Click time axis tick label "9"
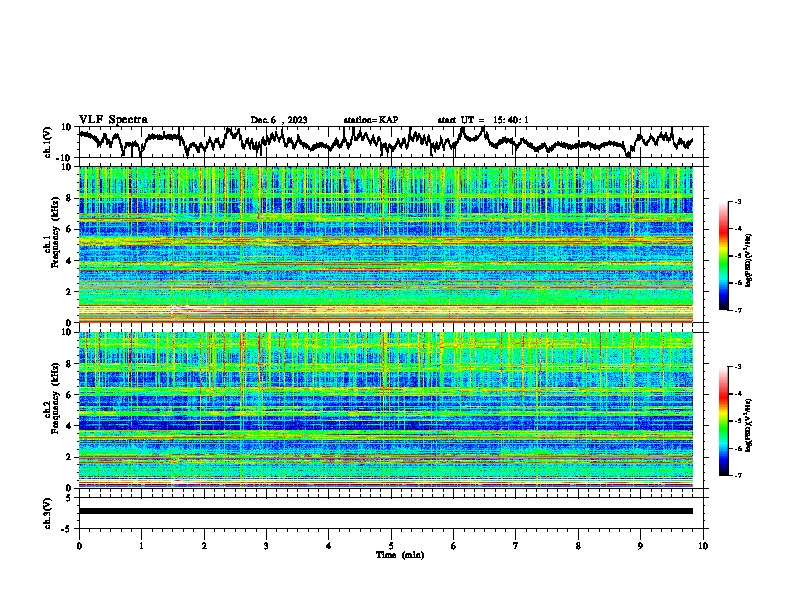Screen dimensions: 792x612 pos(640,546)
